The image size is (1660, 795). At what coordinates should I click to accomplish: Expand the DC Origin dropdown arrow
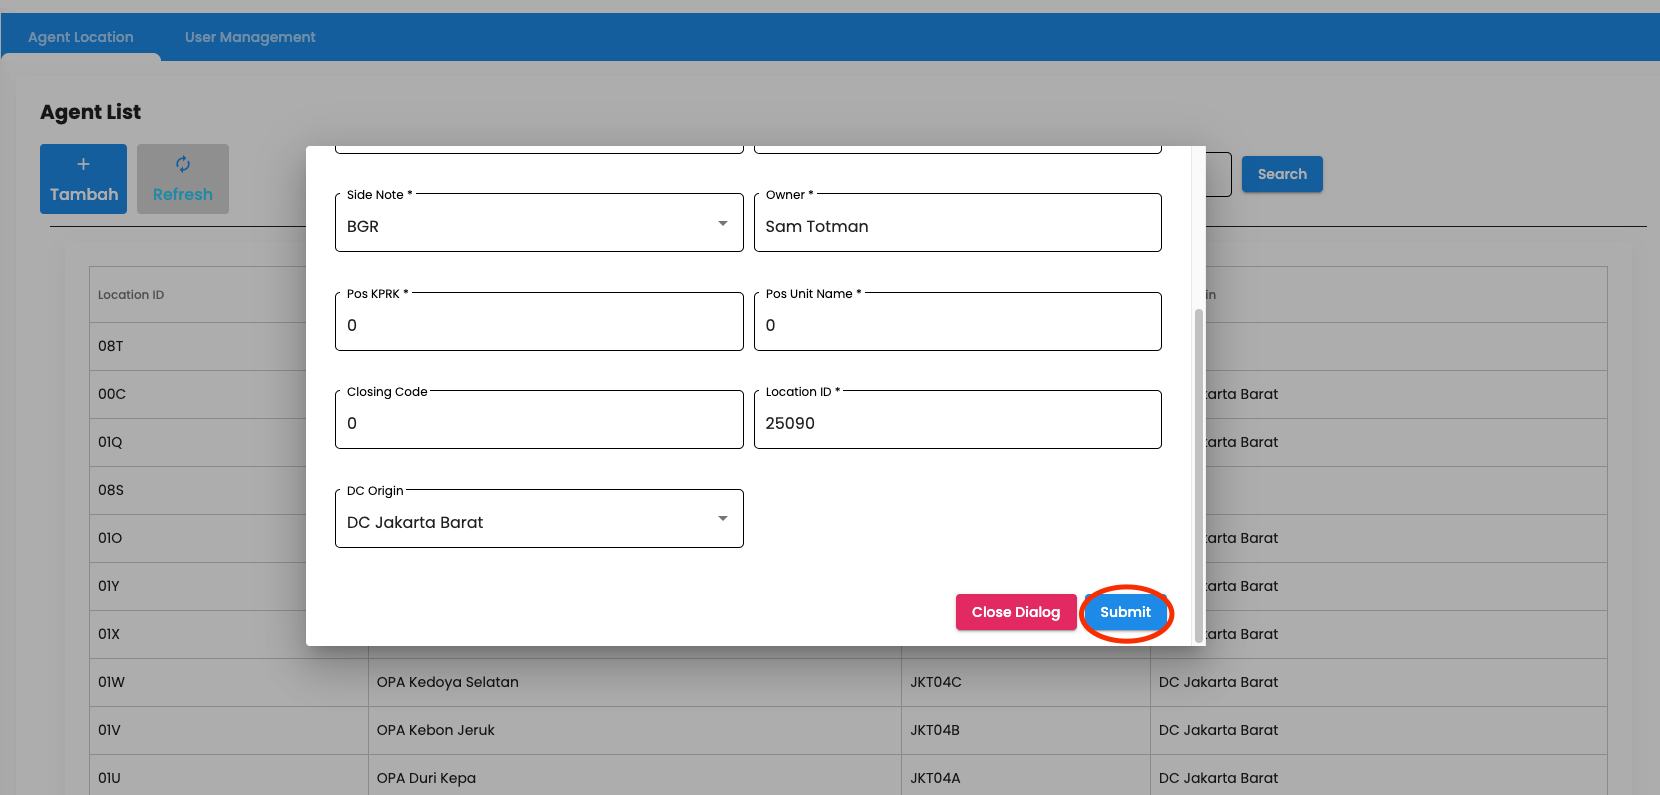coord(722,519)
